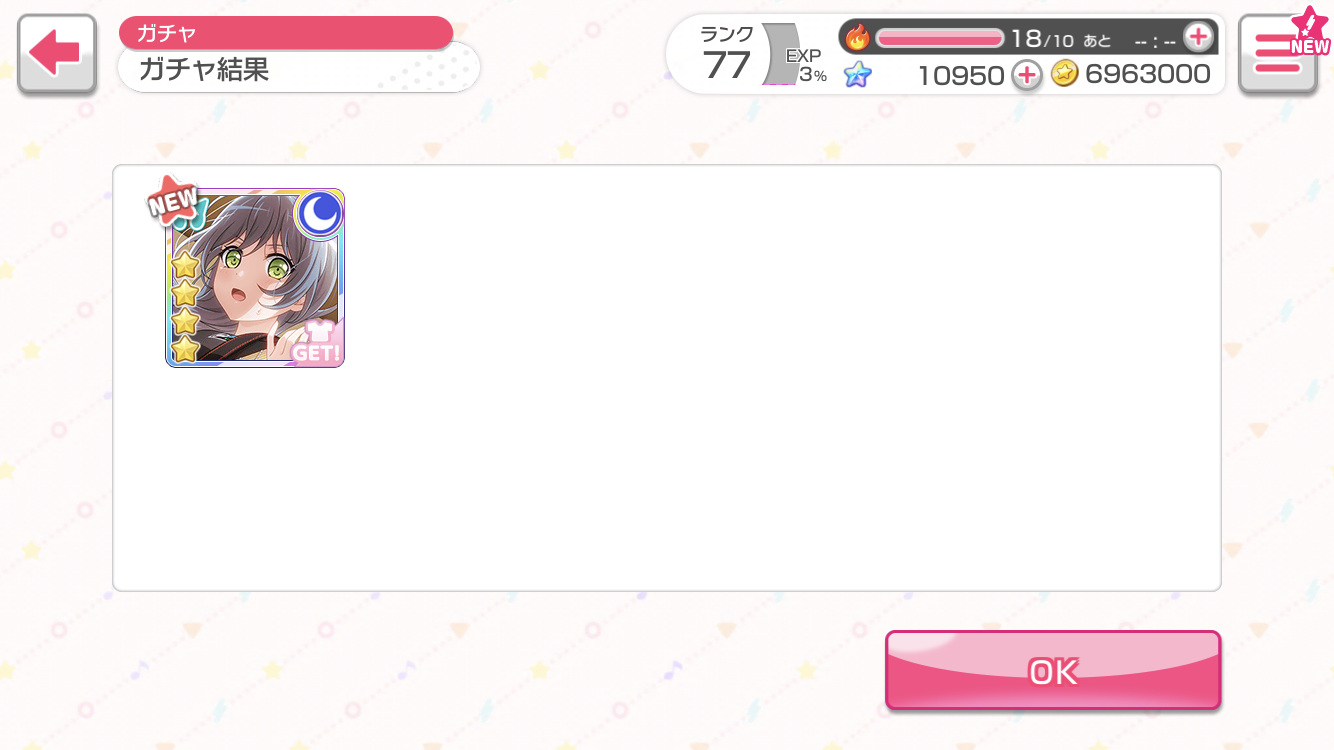Tap the column of four gold rarity stars
This screenshot has width=1334, height=750.
[185, 306]
